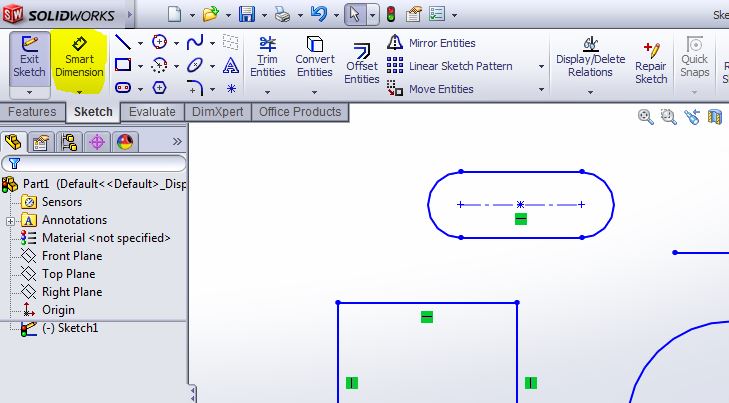The width and height of the screenshot is (729, 403).
Task: Select the Front Plane
Action: tap(62, 256)
